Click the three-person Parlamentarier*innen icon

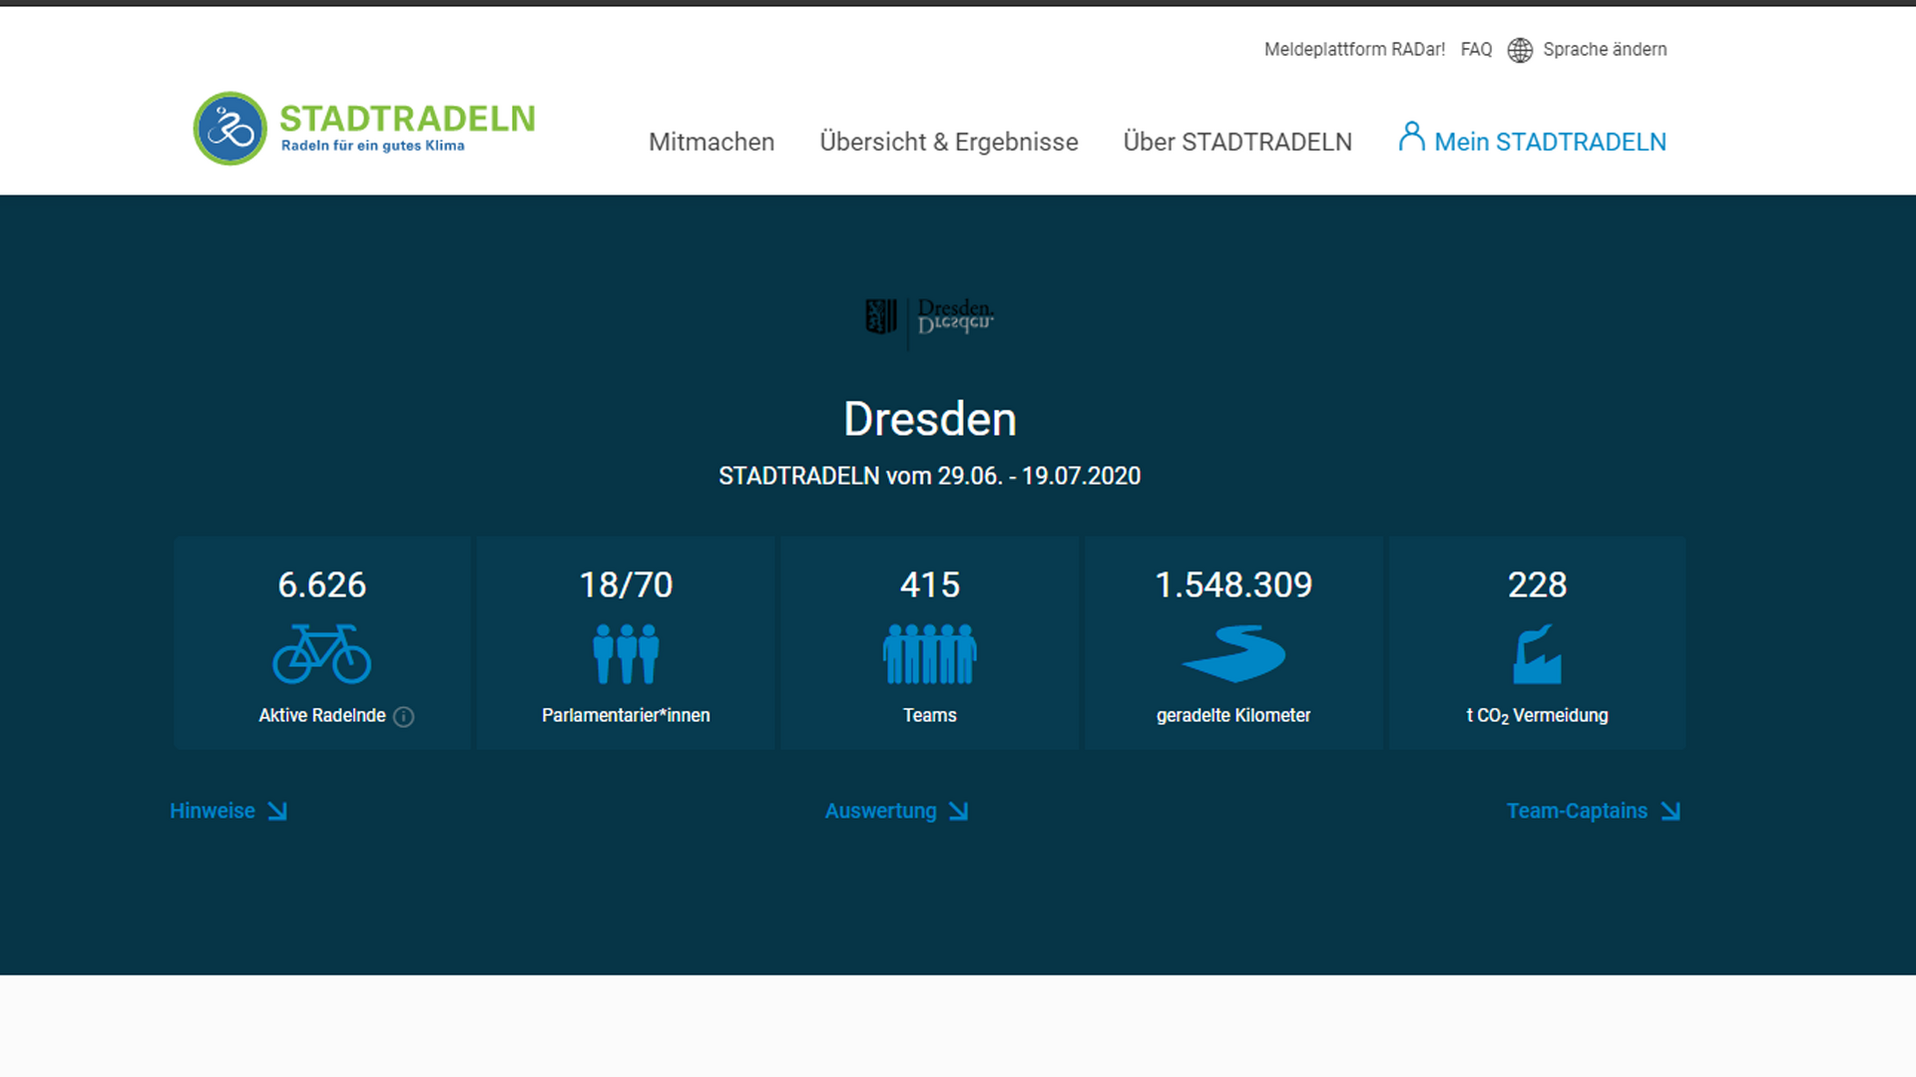(626, 654)
